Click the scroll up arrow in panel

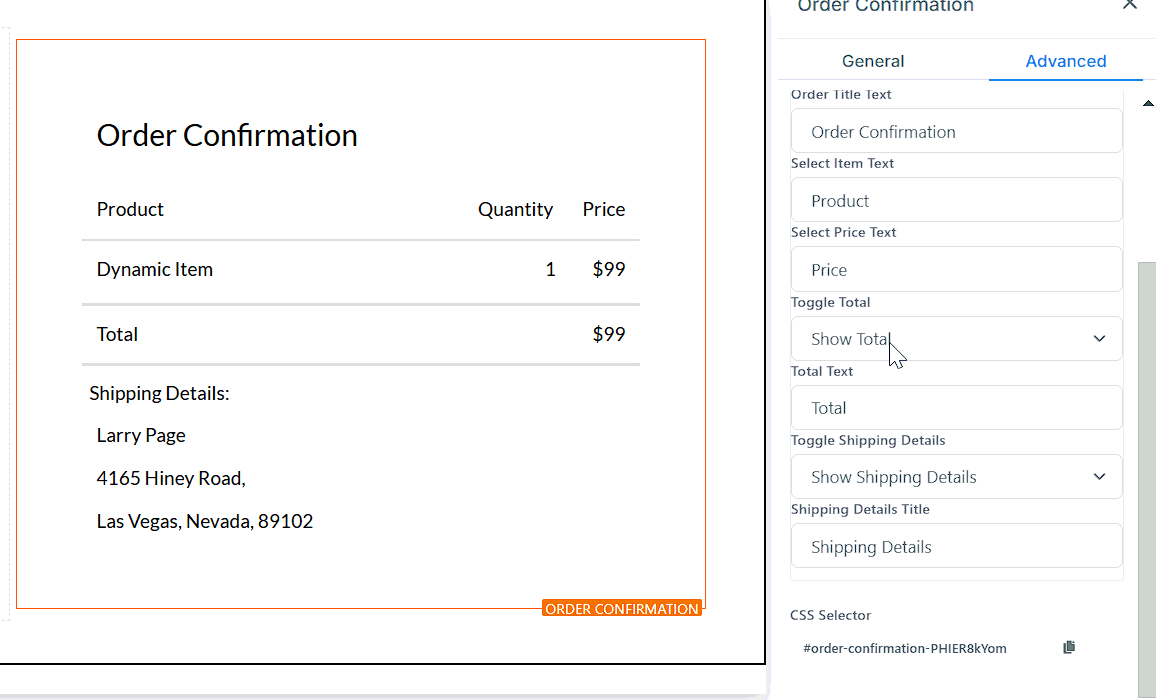(1147, 103)
